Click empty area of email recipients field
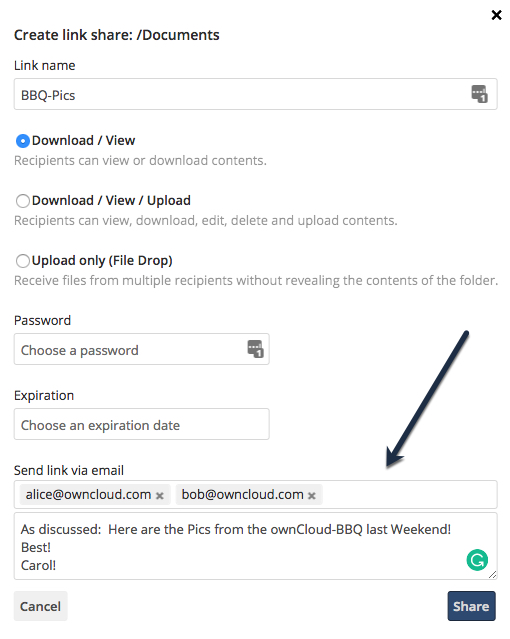The height and width of the screenshot is (639, 510). (410, 495)
